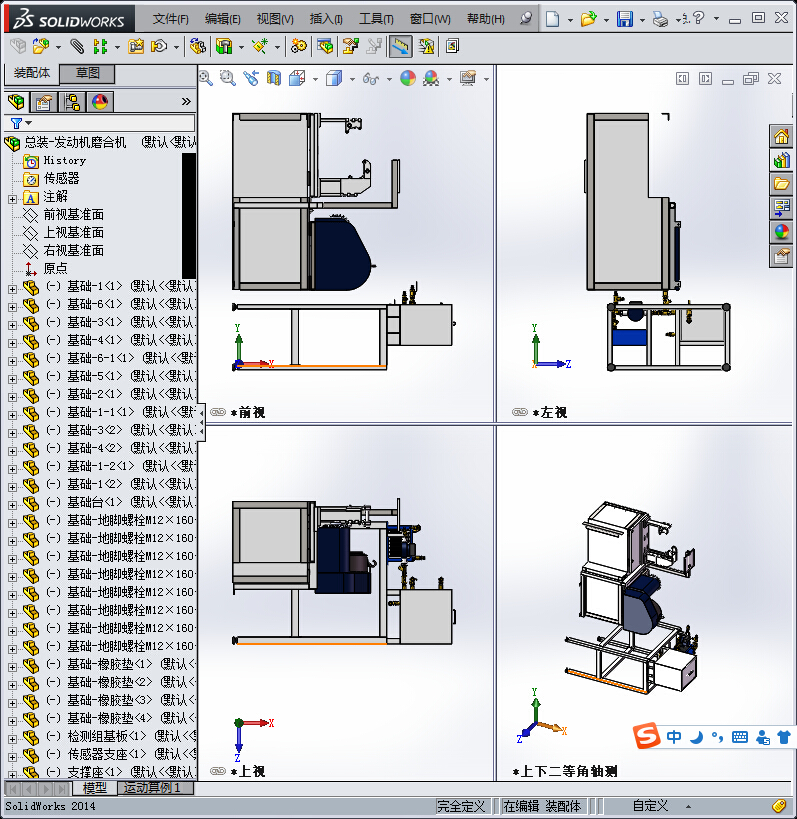Open the 窗口(W) menu
797x819 pixels.
pyautogui.click(x=430, y=19)
